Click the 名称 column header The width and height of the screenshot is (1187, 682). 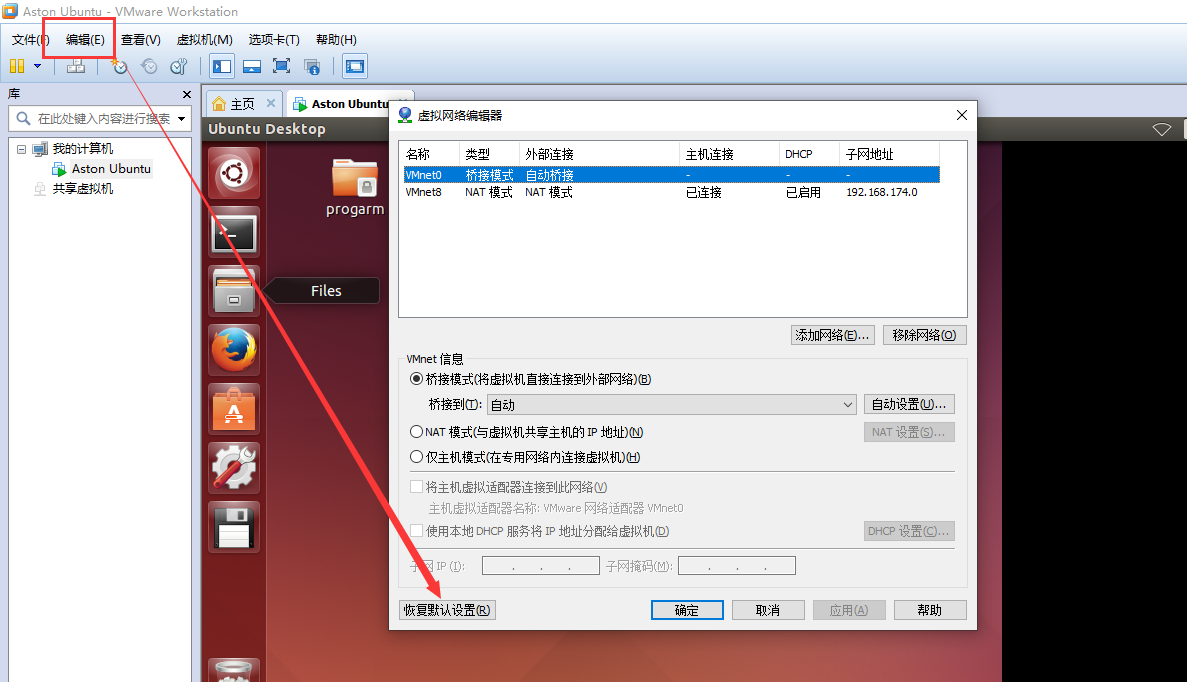pyautogui.click(x=431, y=154)
